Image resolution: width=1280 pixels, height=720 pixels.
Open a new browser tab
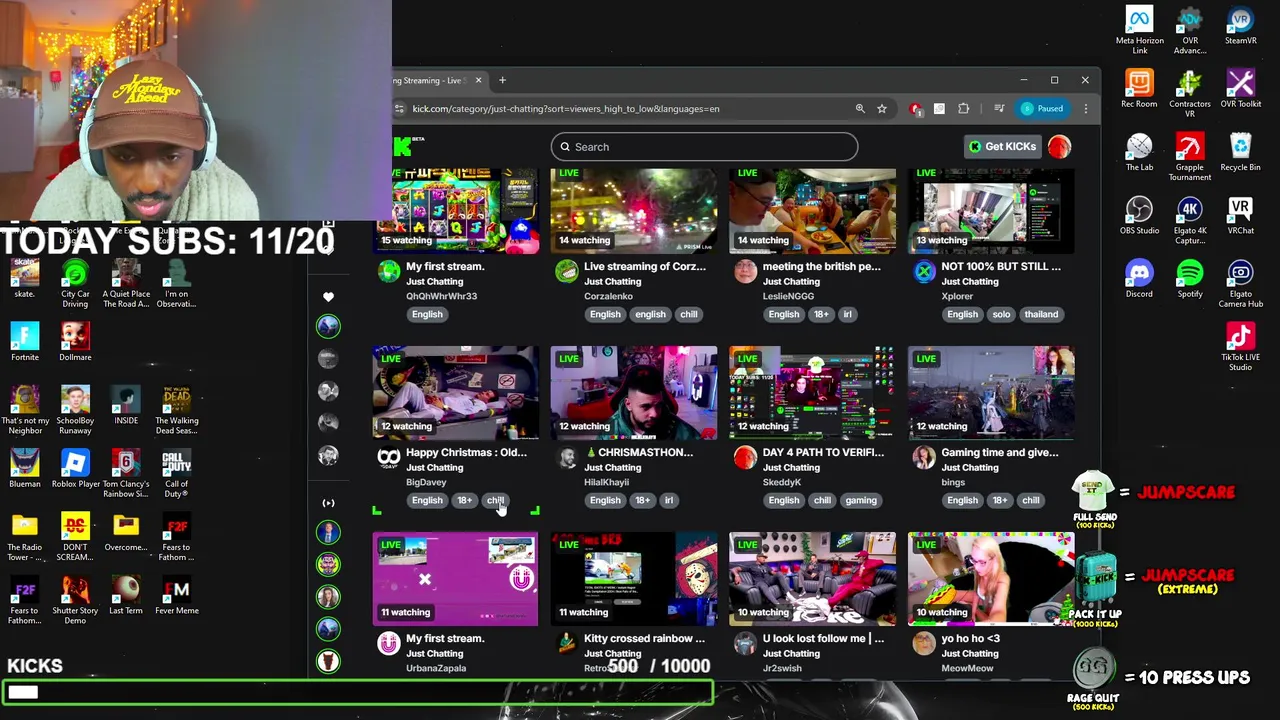[x=502, y=80]
